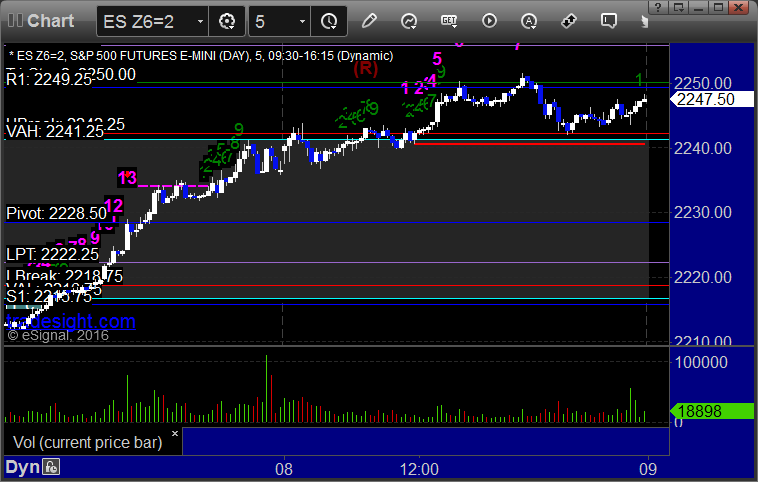Click the LPT: 2222.25 label

click(x=52, y=254)
